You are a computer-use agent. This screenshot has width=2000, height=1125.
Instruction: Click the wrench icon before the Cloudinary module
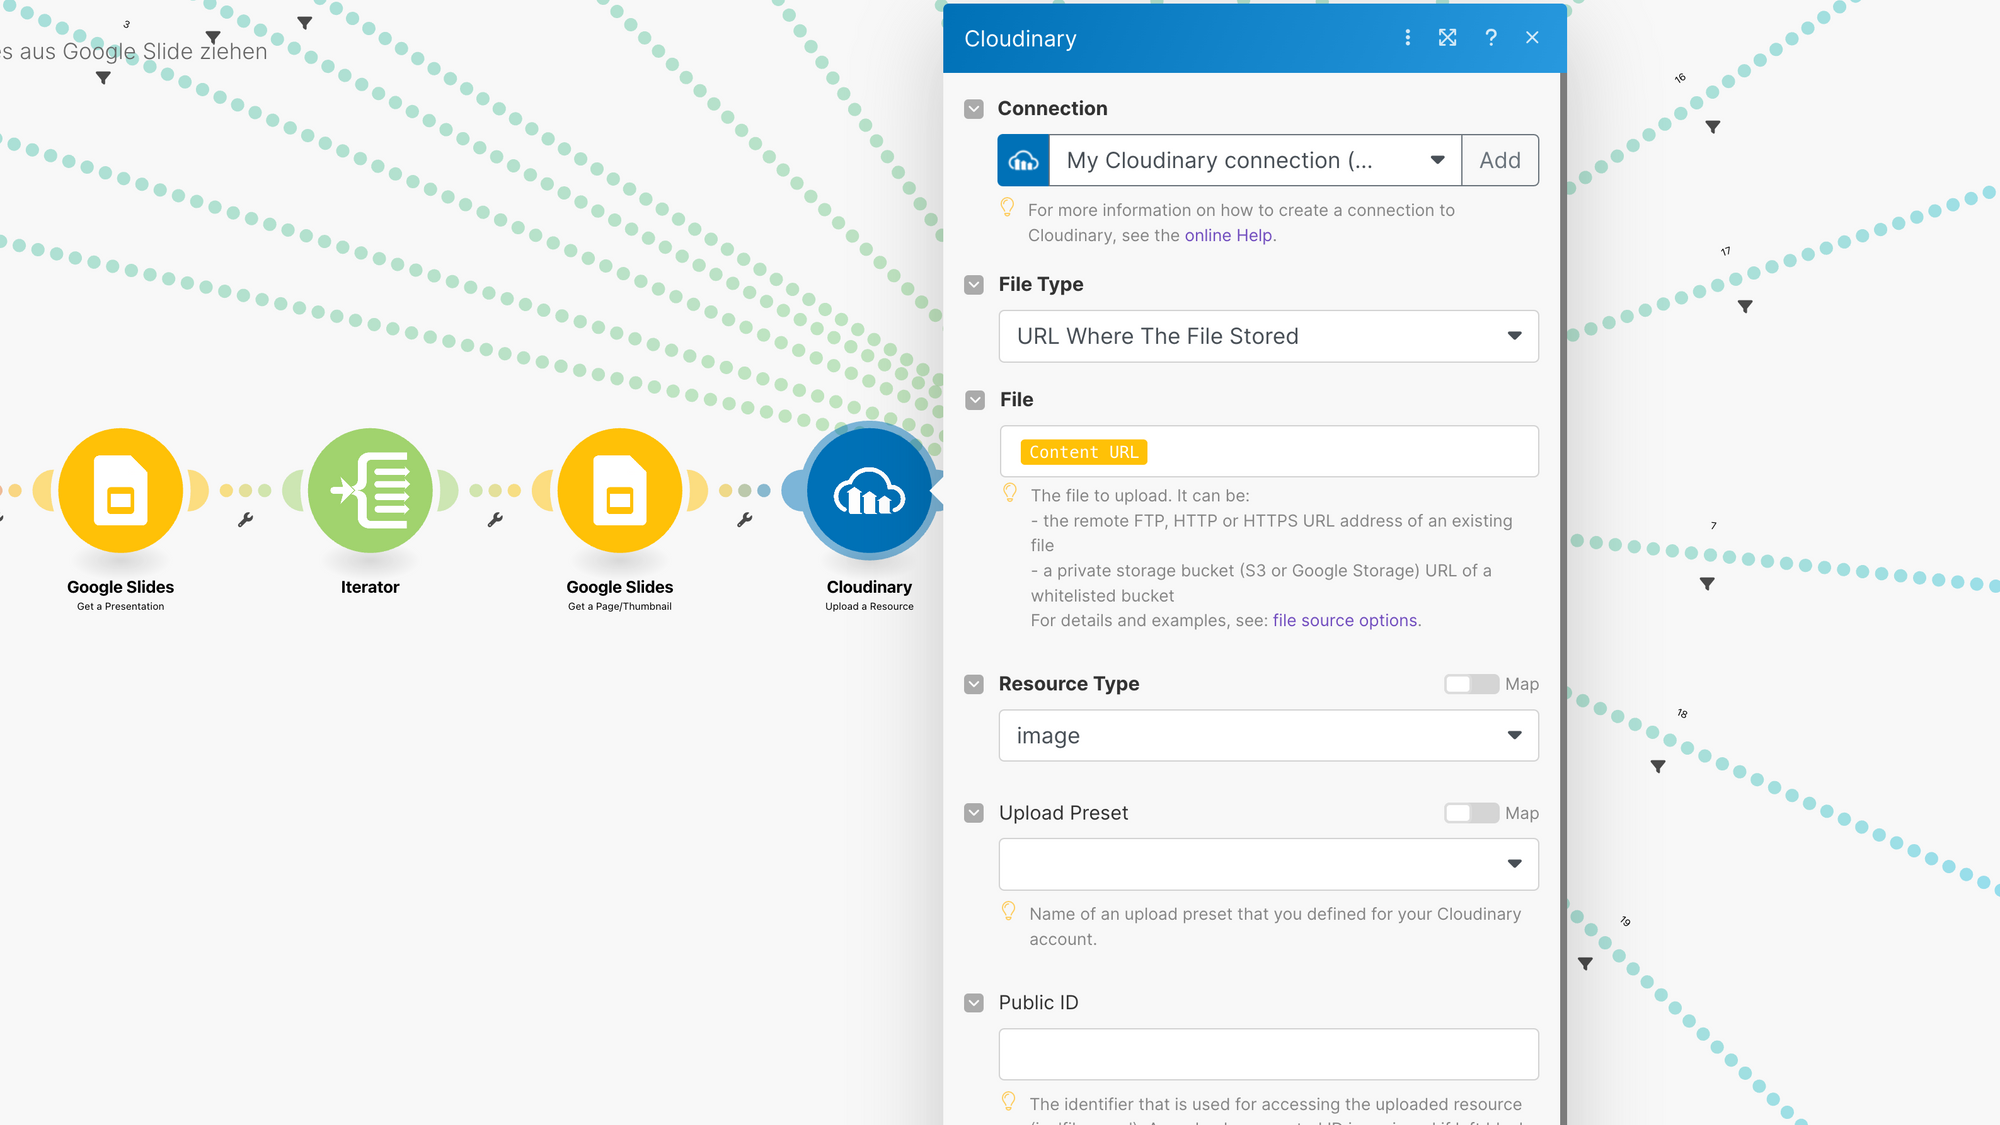click(x=745, y=519)
